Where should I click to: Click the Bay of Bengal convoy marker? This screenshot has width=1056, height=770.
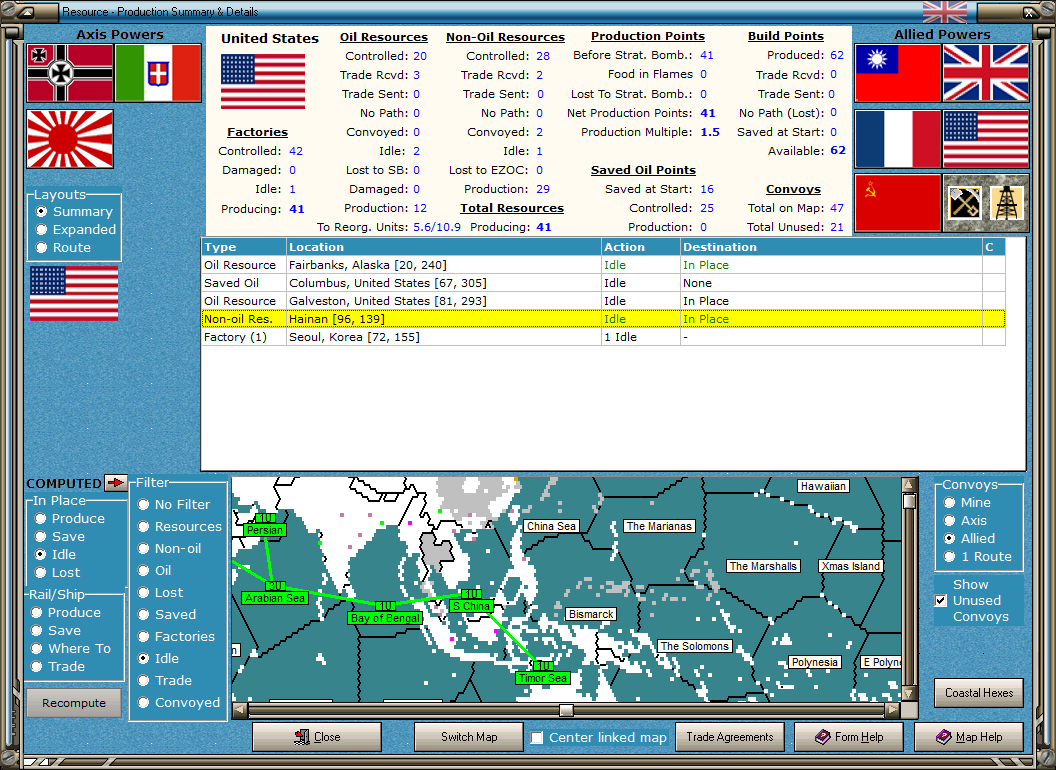click(x=385, y=618)
